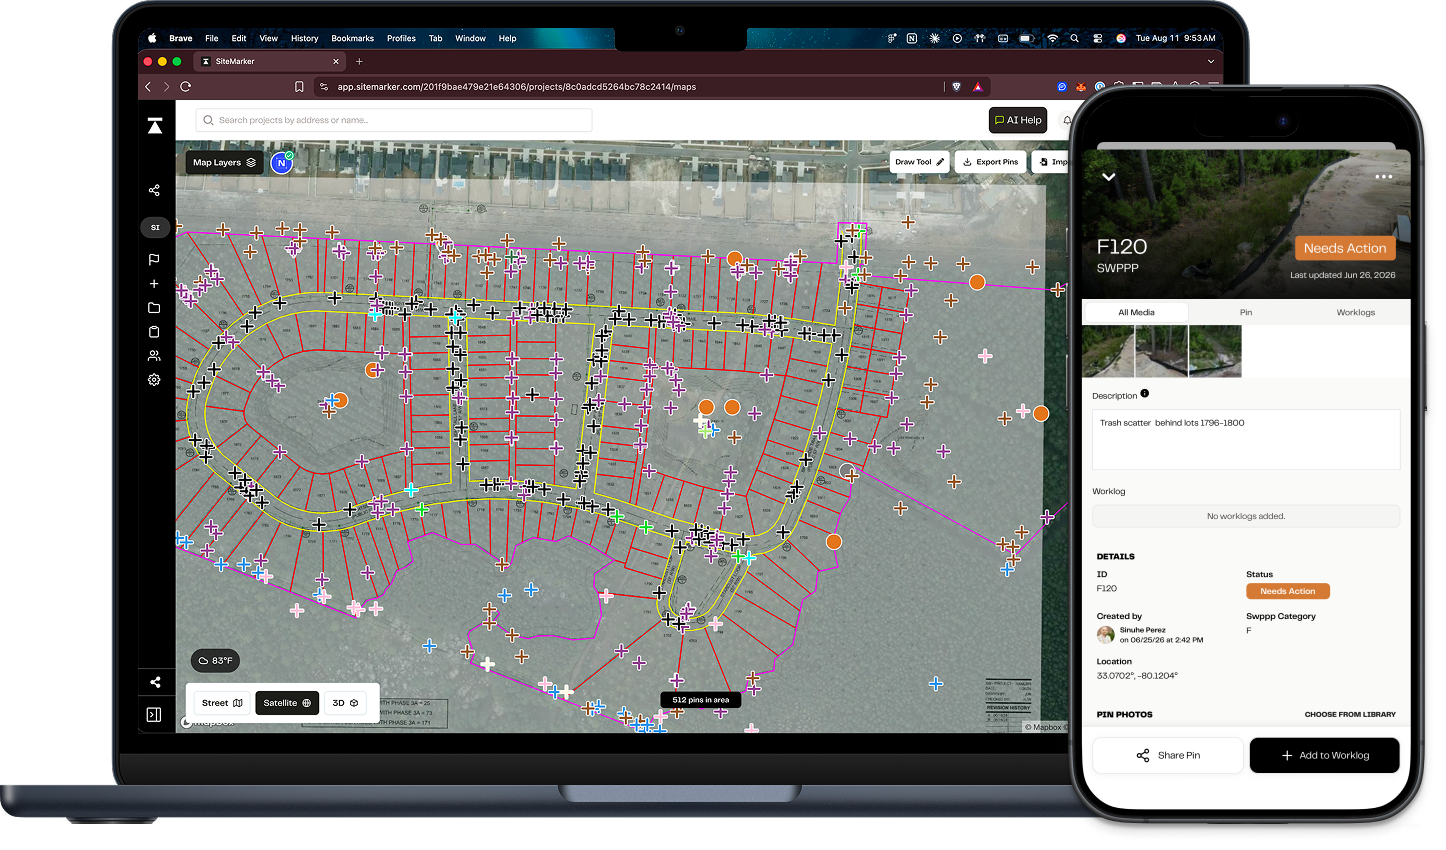The width and height of the screenshot is (1446, 850).
Task: Click the AI Help button
Action: pos(1018,120)
